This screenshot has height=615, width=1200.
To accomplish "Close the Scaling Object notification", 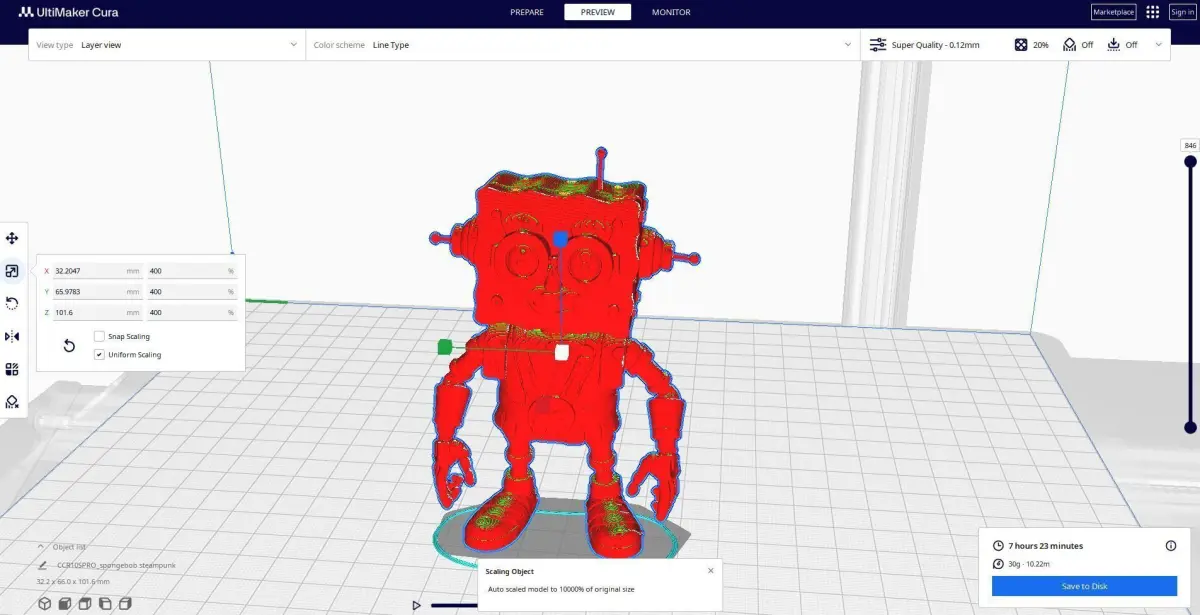I will pyautogui.click(x=711, y=570).
